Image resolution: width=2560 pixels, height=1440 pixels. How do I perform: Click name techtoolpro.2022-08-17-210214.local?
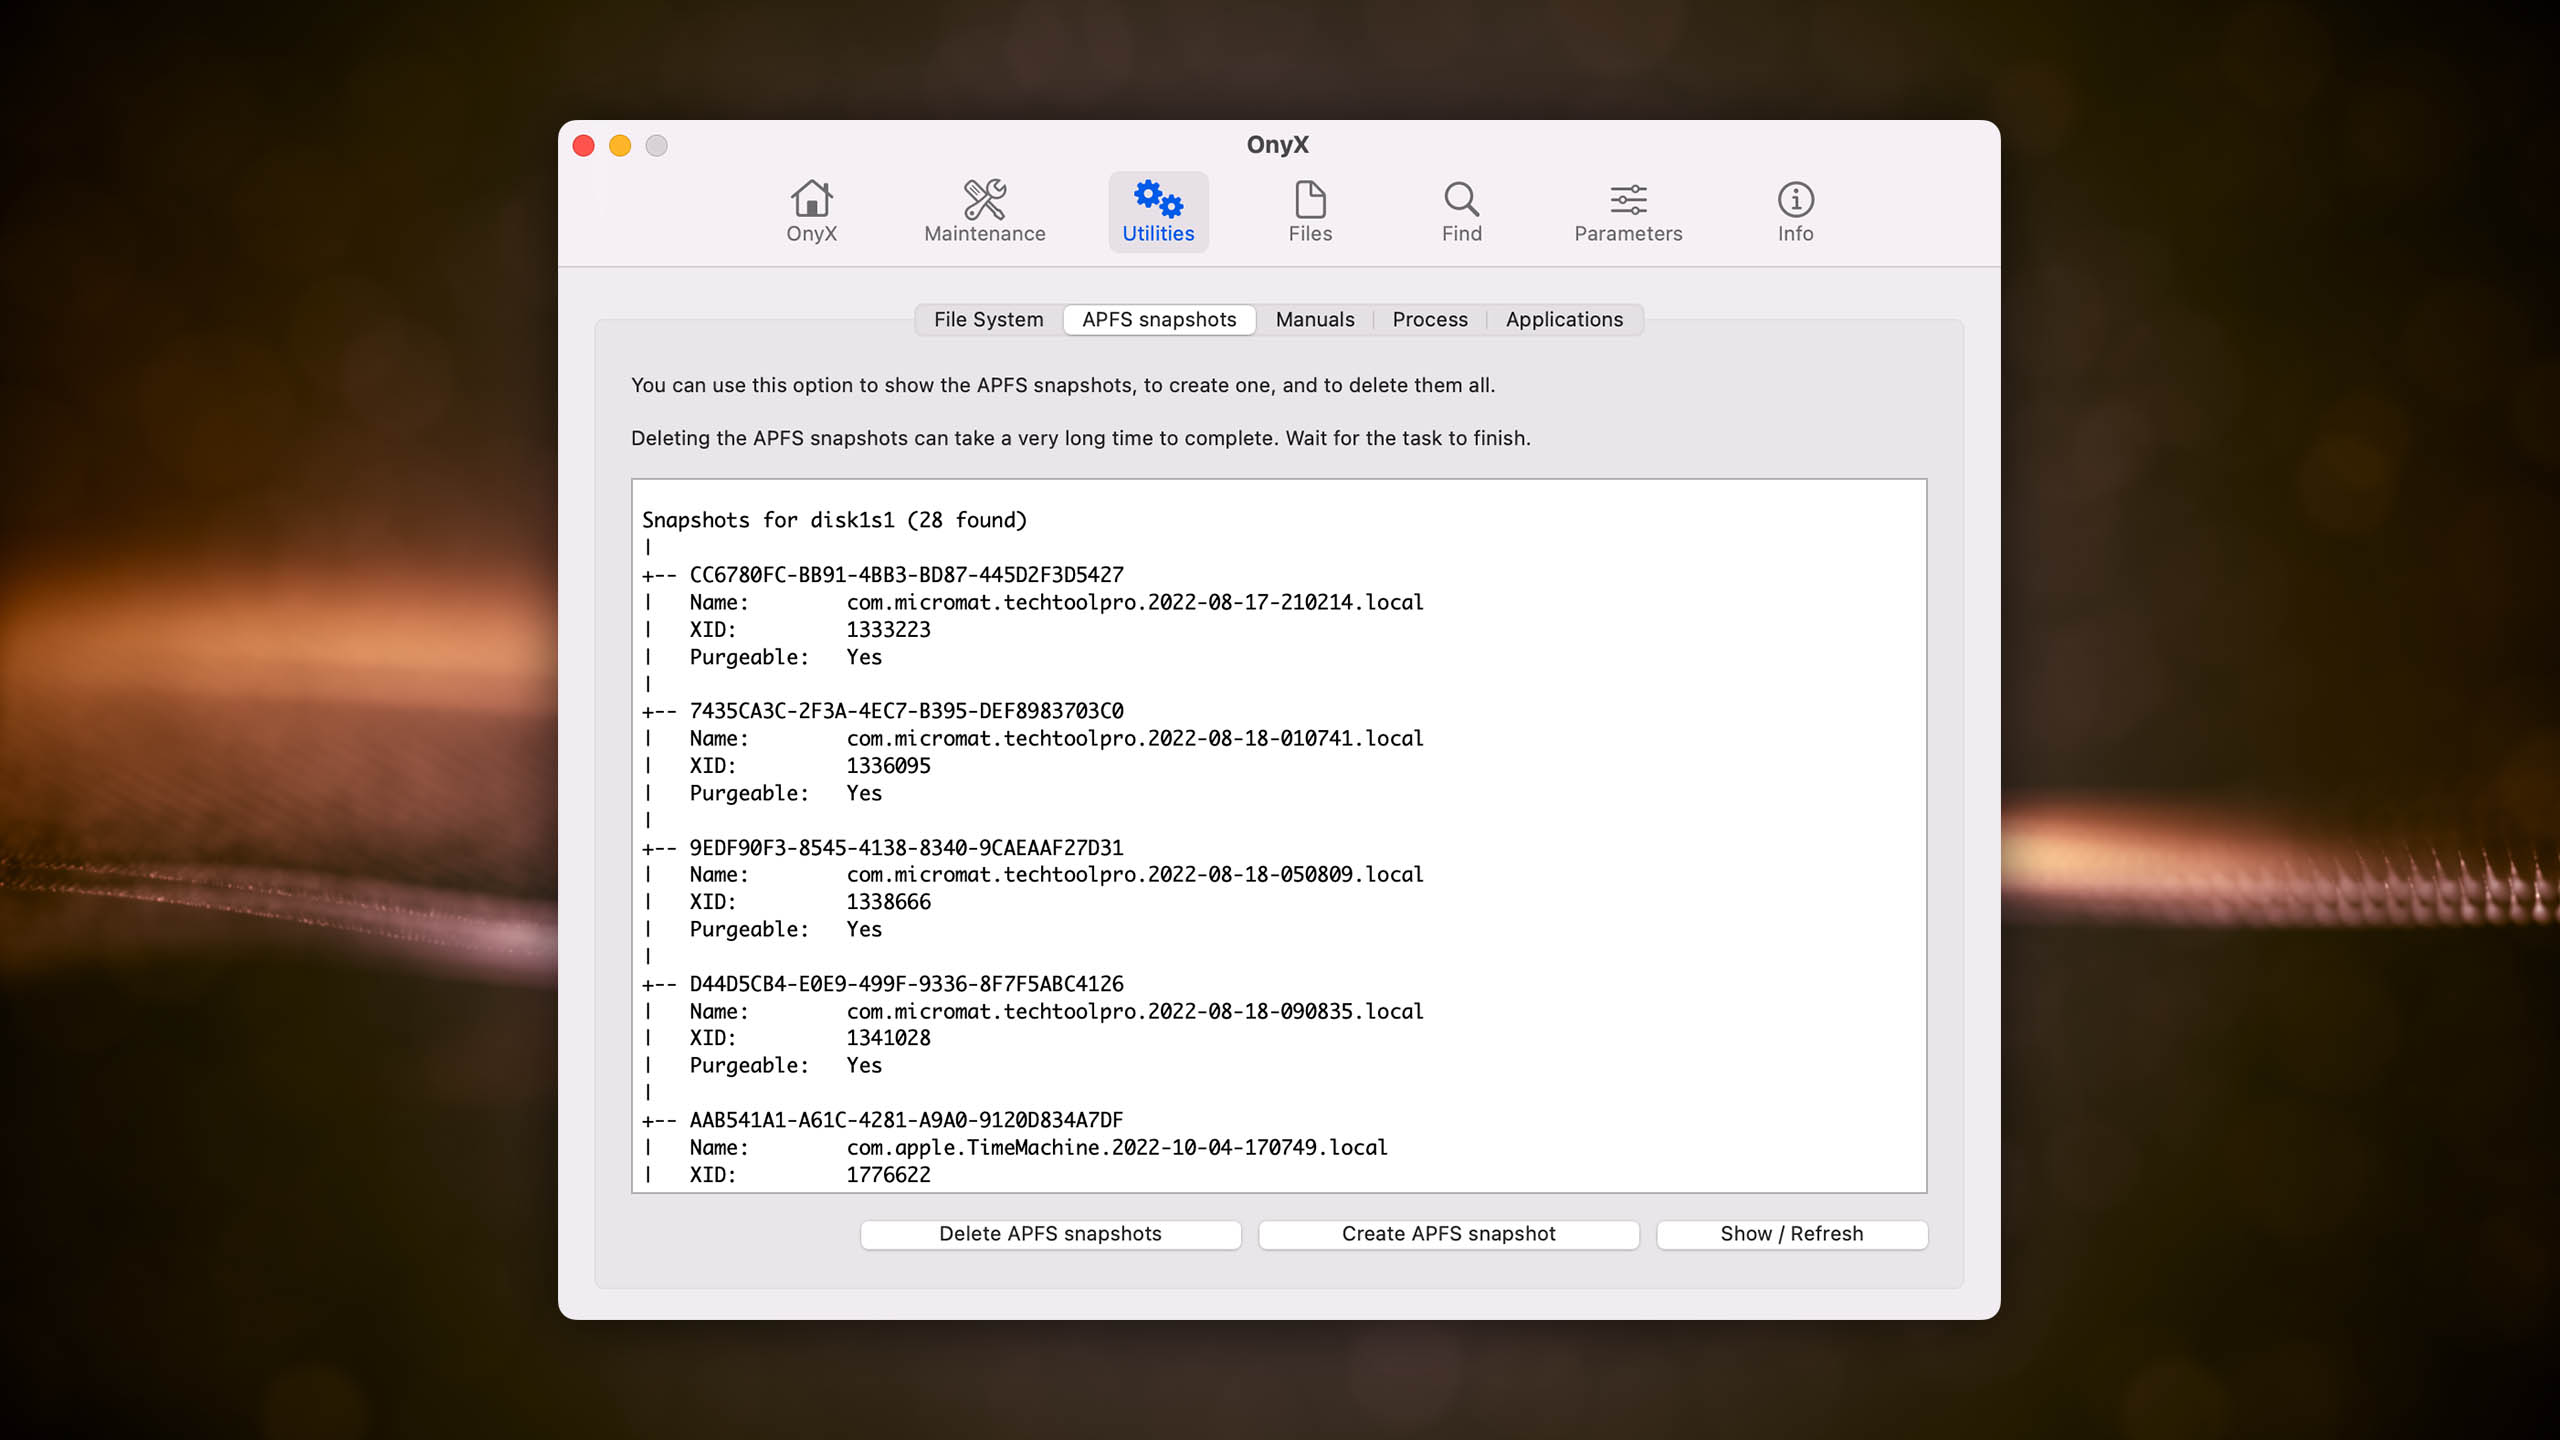pos(1135,602)
